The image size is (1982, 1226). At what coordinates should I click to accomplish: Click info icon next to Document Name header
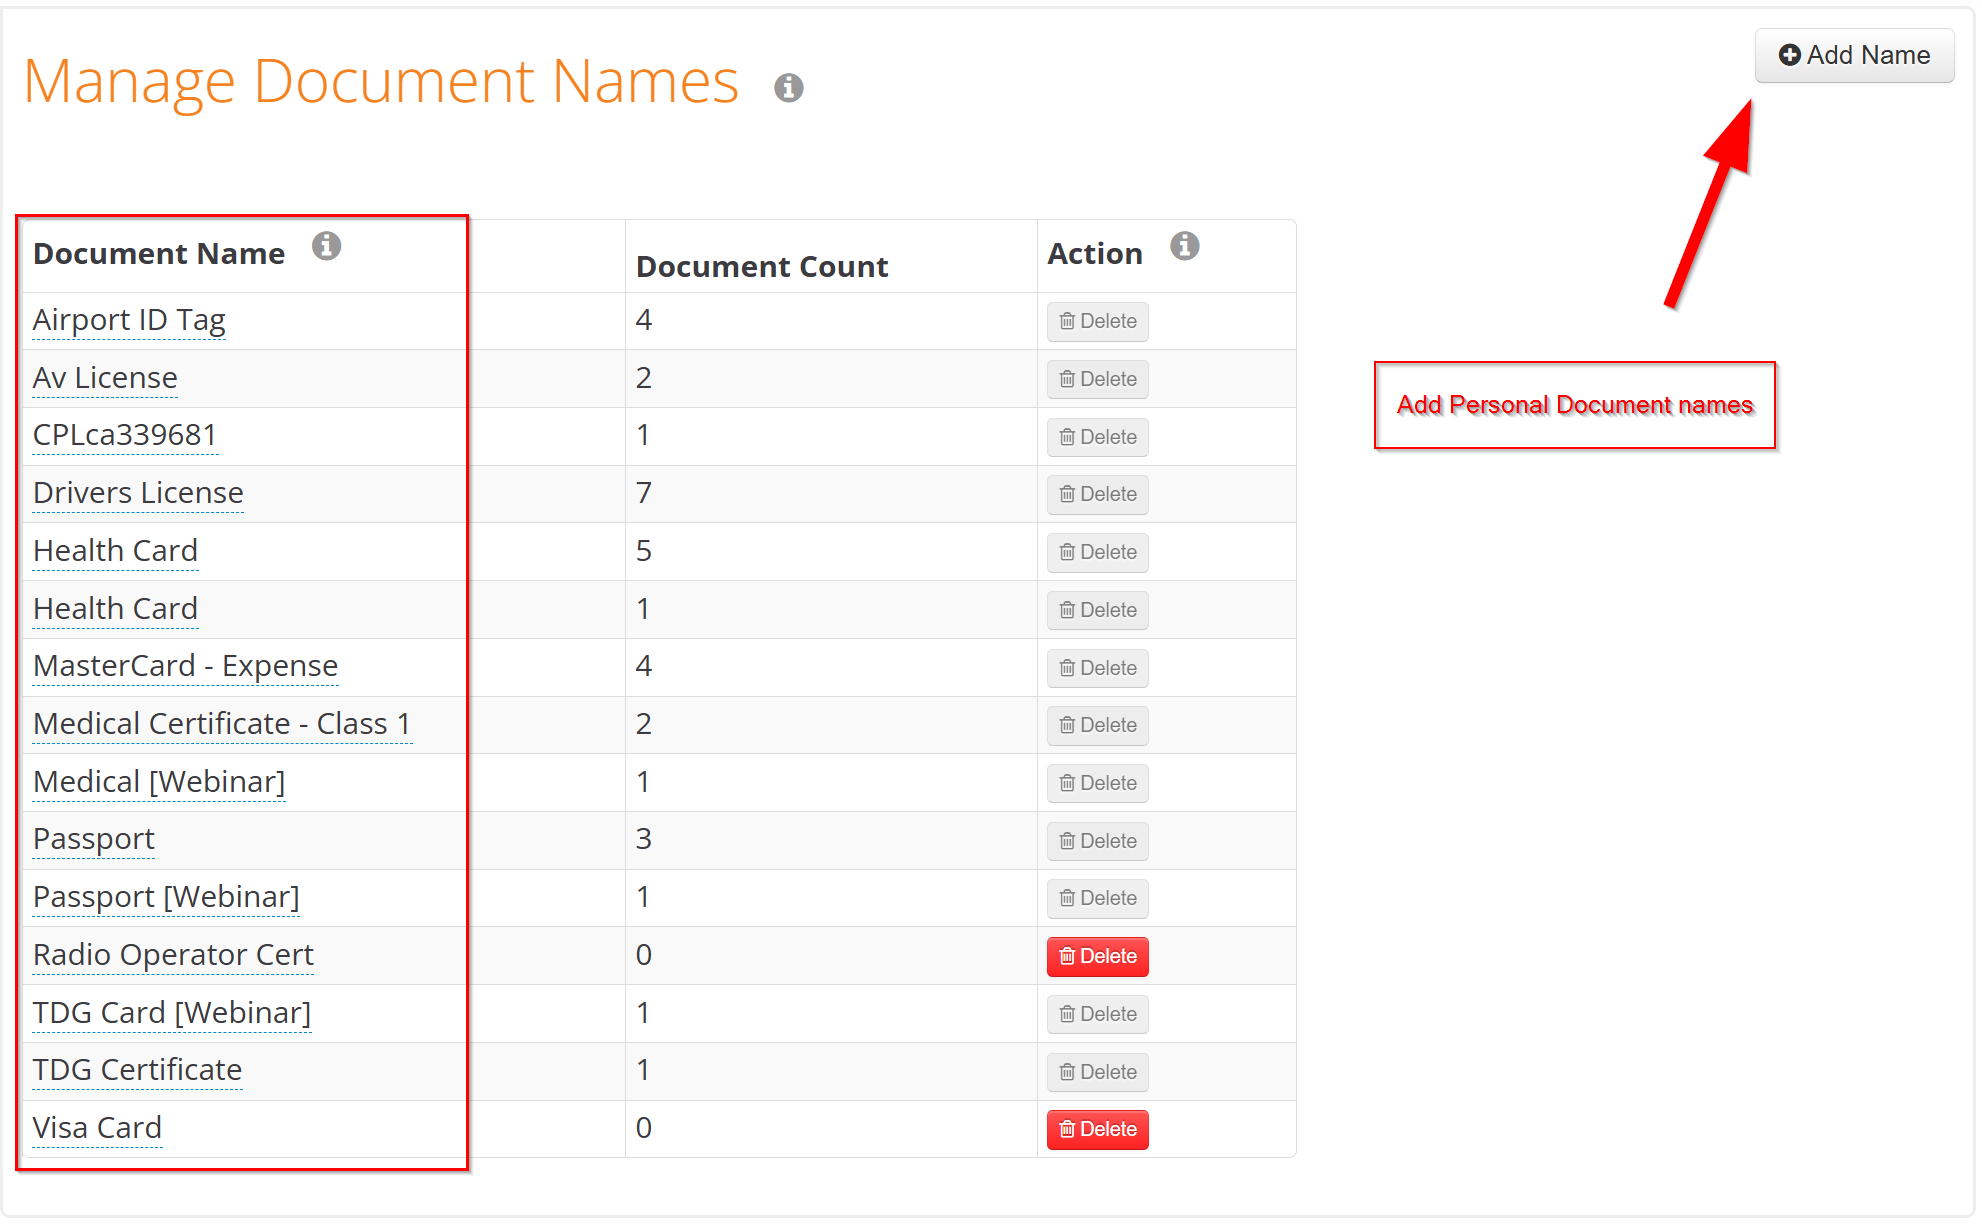click(326, 246)
